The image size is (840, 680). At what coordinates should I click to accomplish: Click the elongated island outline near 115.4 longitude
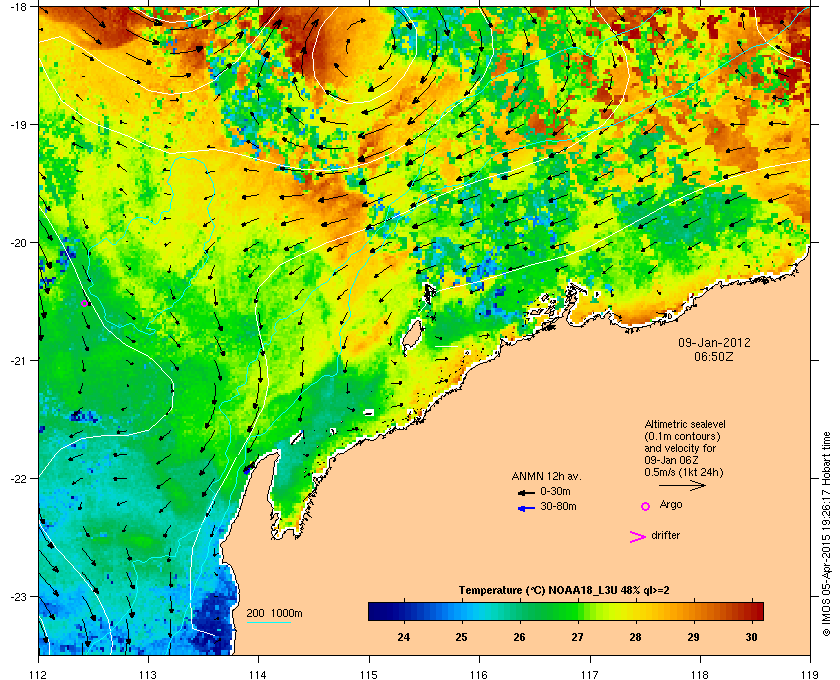[x=411, y=338]
